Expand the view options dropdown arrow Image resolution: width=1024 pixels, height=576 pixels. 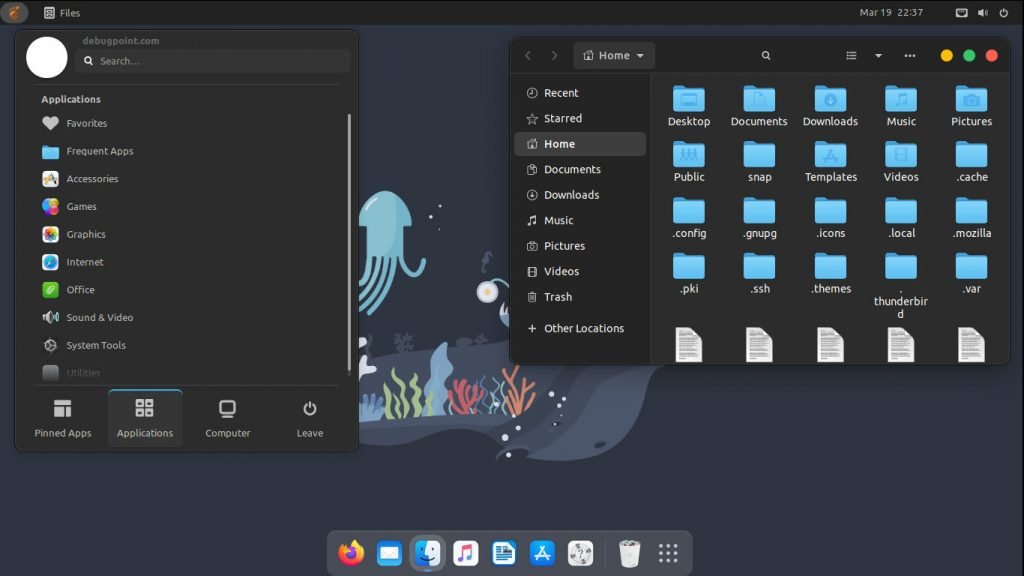point(877,55)
